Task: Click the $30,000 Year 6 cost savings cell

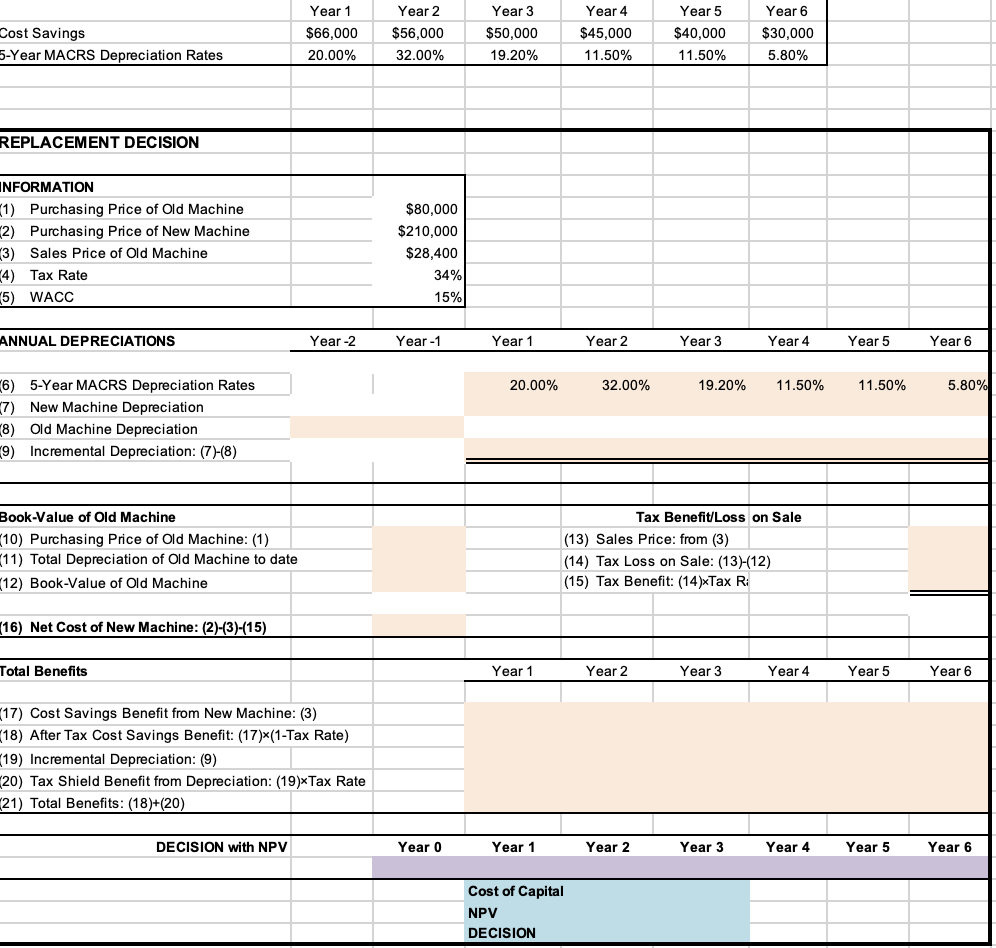Action: coord(787,33)
